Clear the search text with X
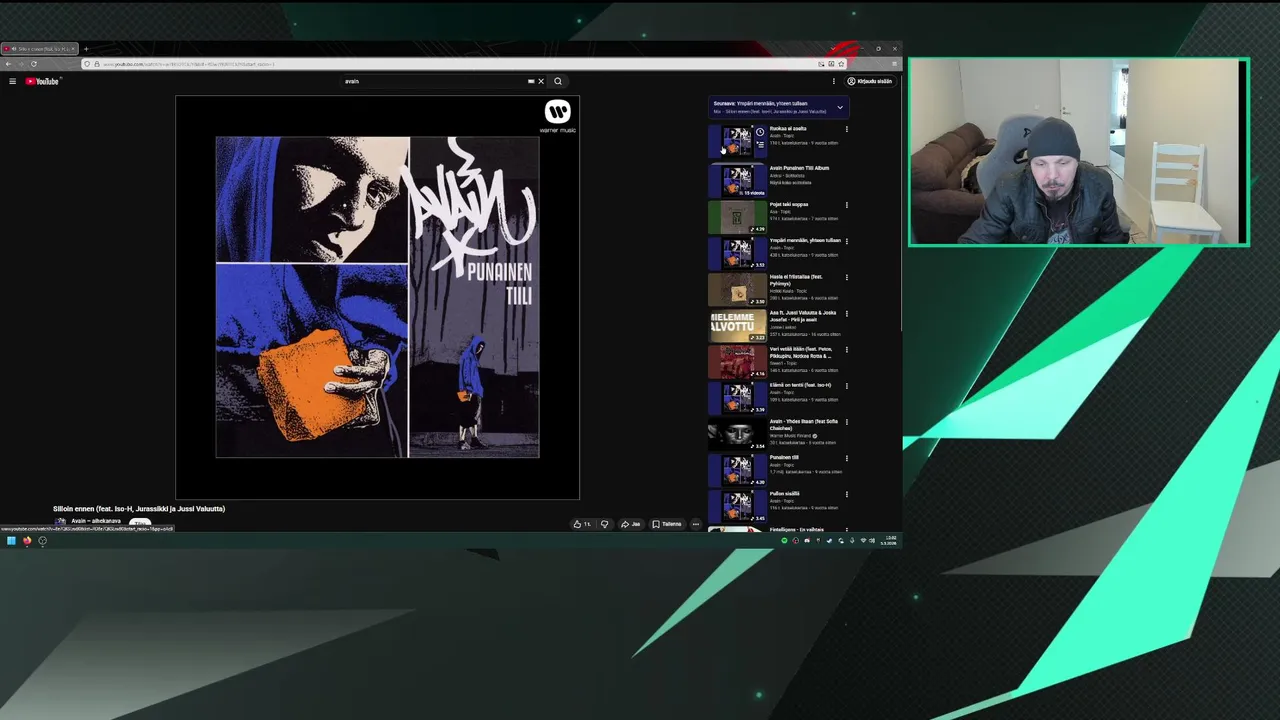Screen dimensions: 1280x720 point(541,81)
